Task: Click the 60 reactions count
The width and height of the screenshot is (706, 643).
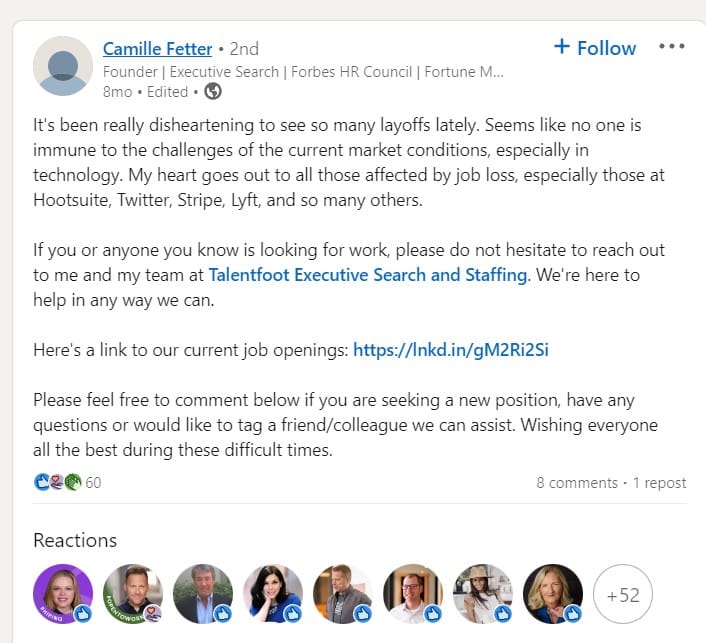Action: coord(93,483)
